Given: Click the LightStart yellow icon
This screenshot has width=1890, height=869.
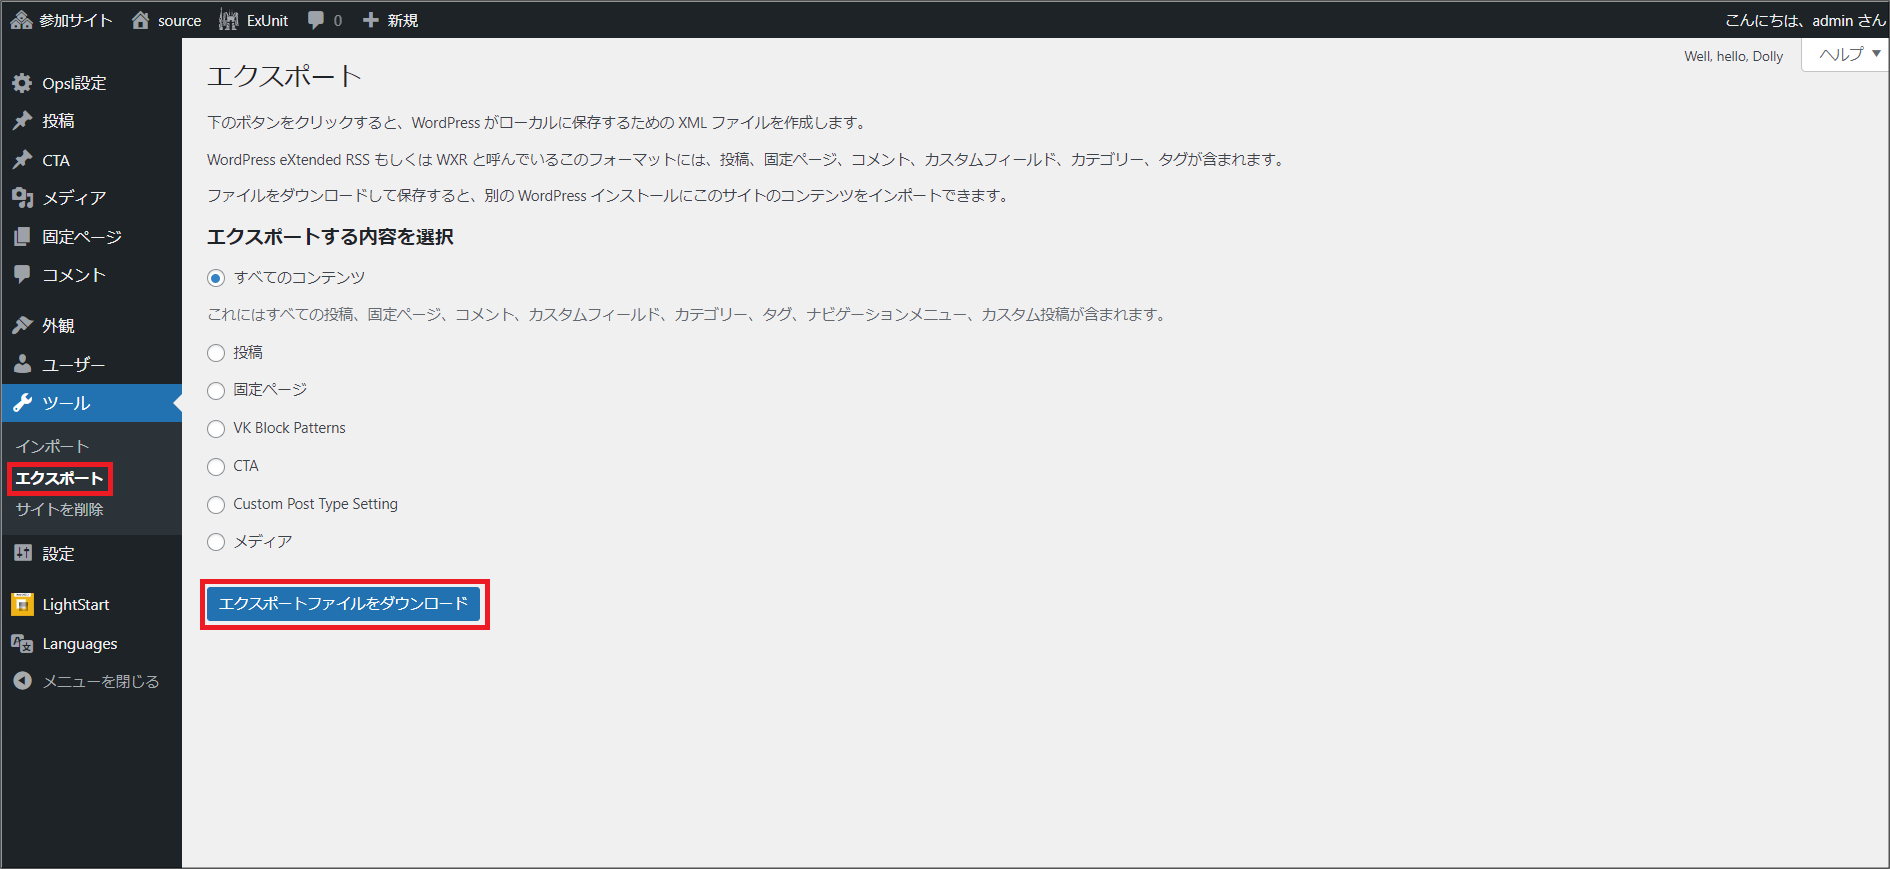Looking at the screenshot, I should (x=22, y=604).
